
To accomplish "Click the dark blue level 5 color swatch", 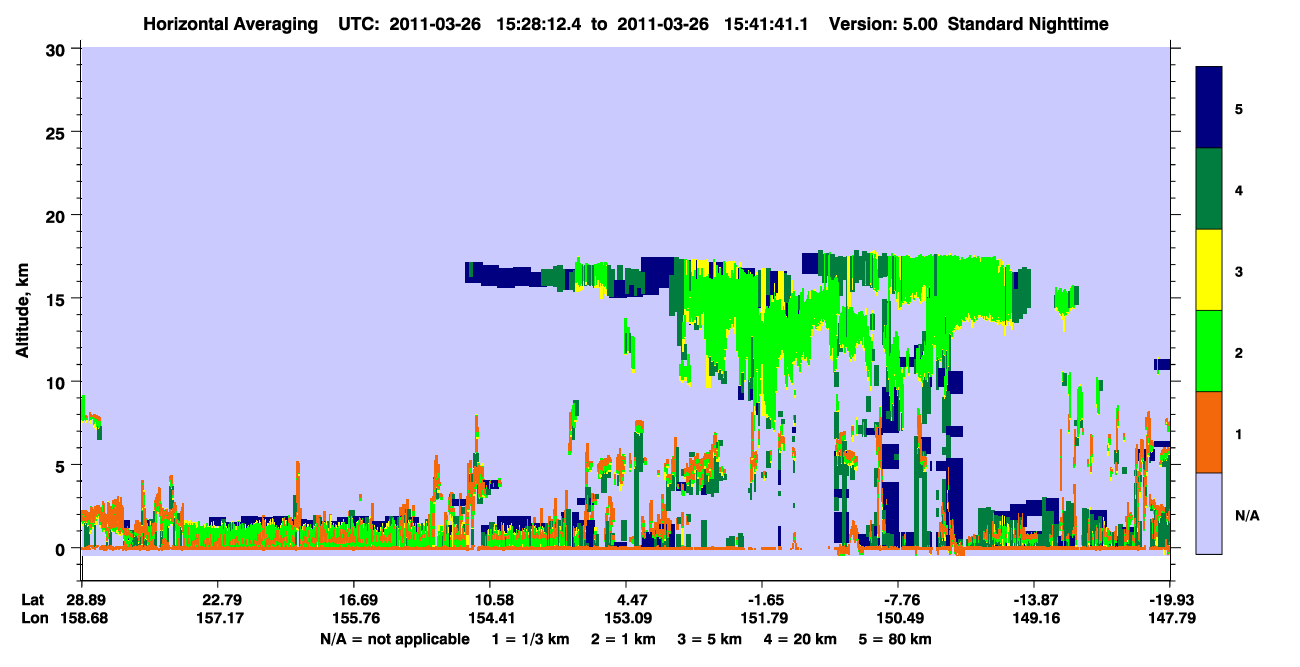I will click(1209, 108).
